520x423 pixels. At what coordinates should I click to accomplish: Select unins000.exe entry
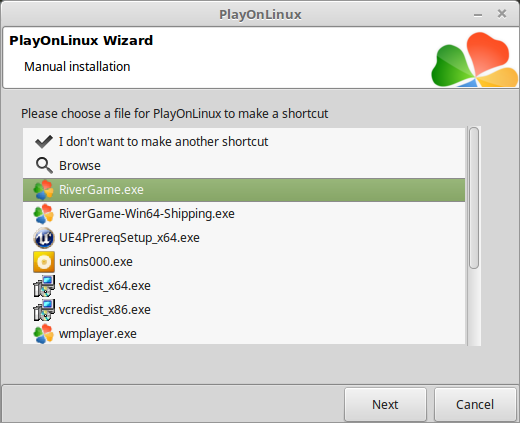tap(244, 262)
